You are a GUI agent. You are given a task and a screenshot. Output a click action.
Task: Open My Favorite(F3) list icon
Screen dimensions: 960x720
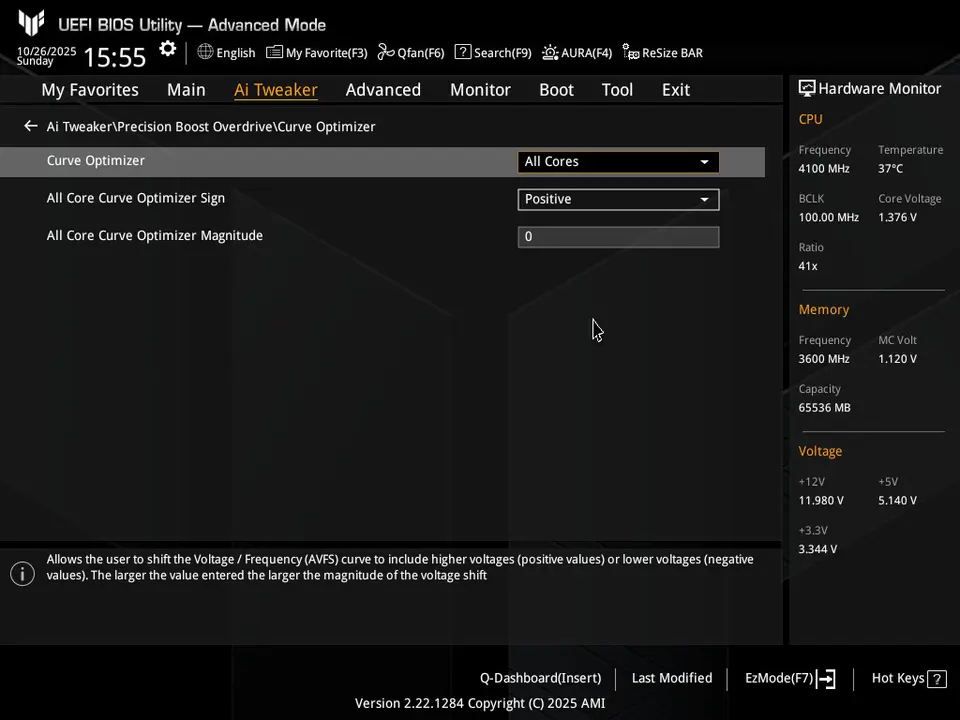(274, 52)
